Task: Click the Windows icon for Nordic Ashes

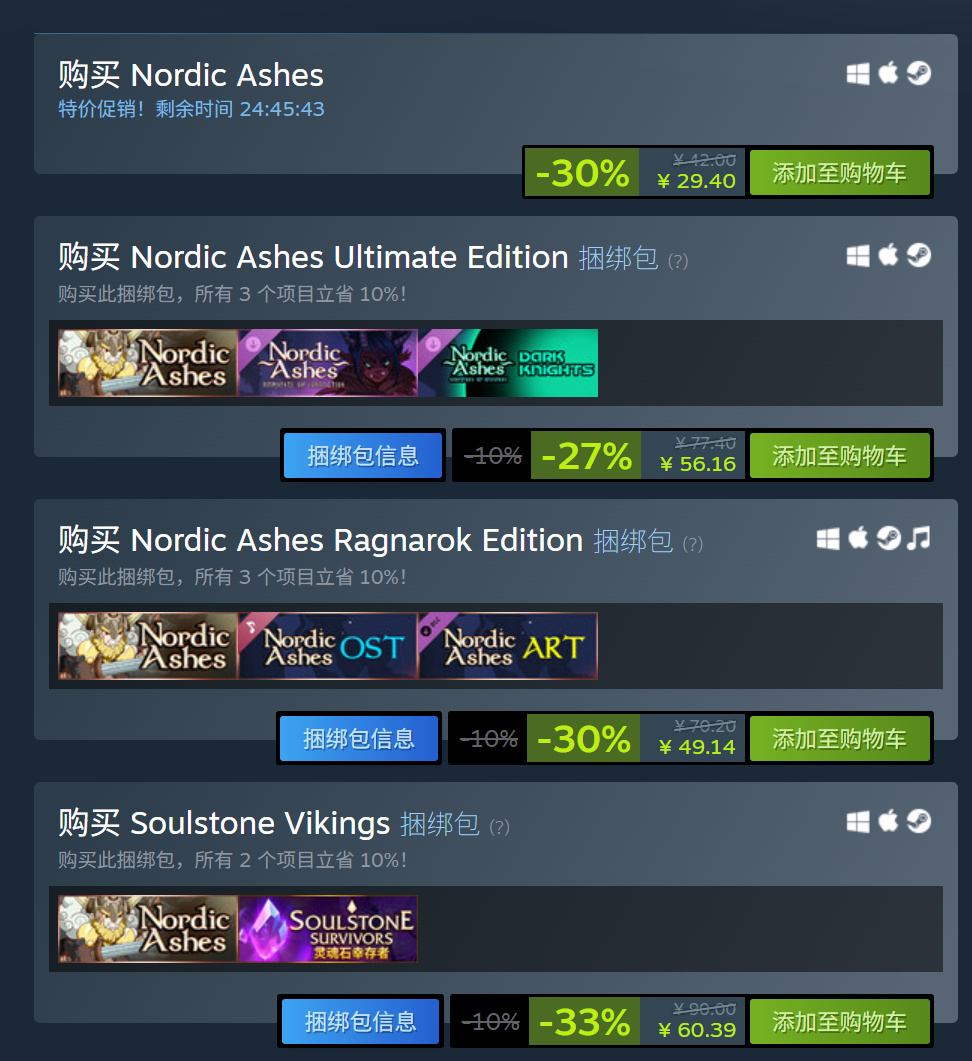Action: pos(858,73)
